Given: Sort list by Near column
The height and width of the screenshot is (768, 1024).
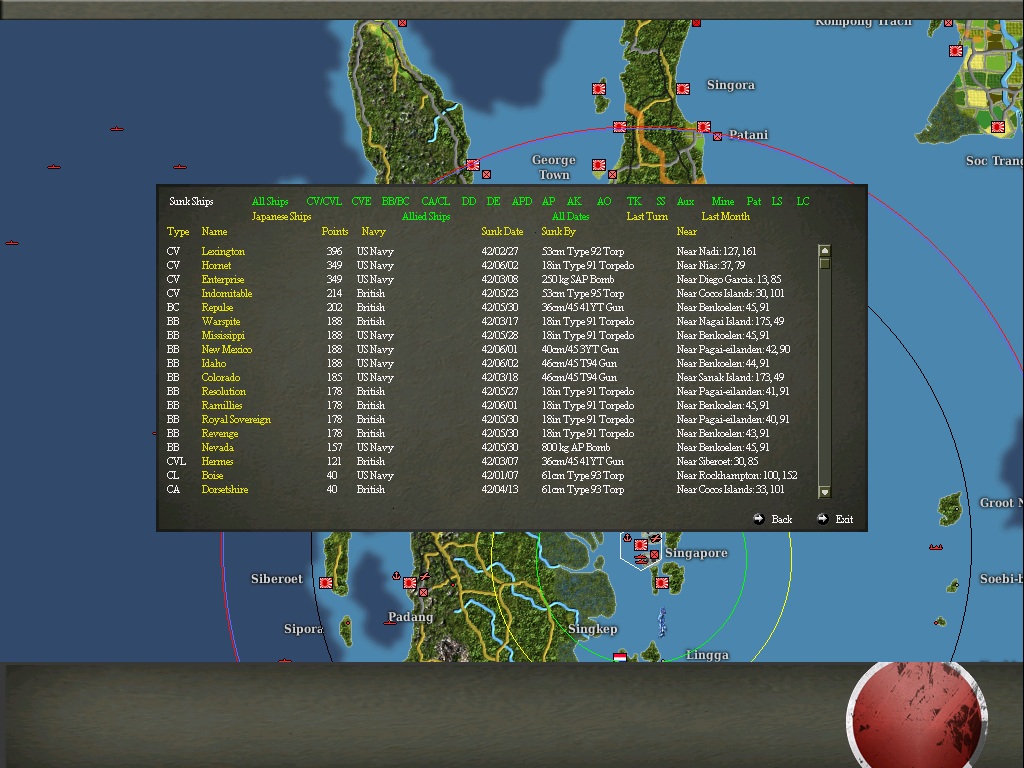Looking at the screenshot, I should coord(686,231).
